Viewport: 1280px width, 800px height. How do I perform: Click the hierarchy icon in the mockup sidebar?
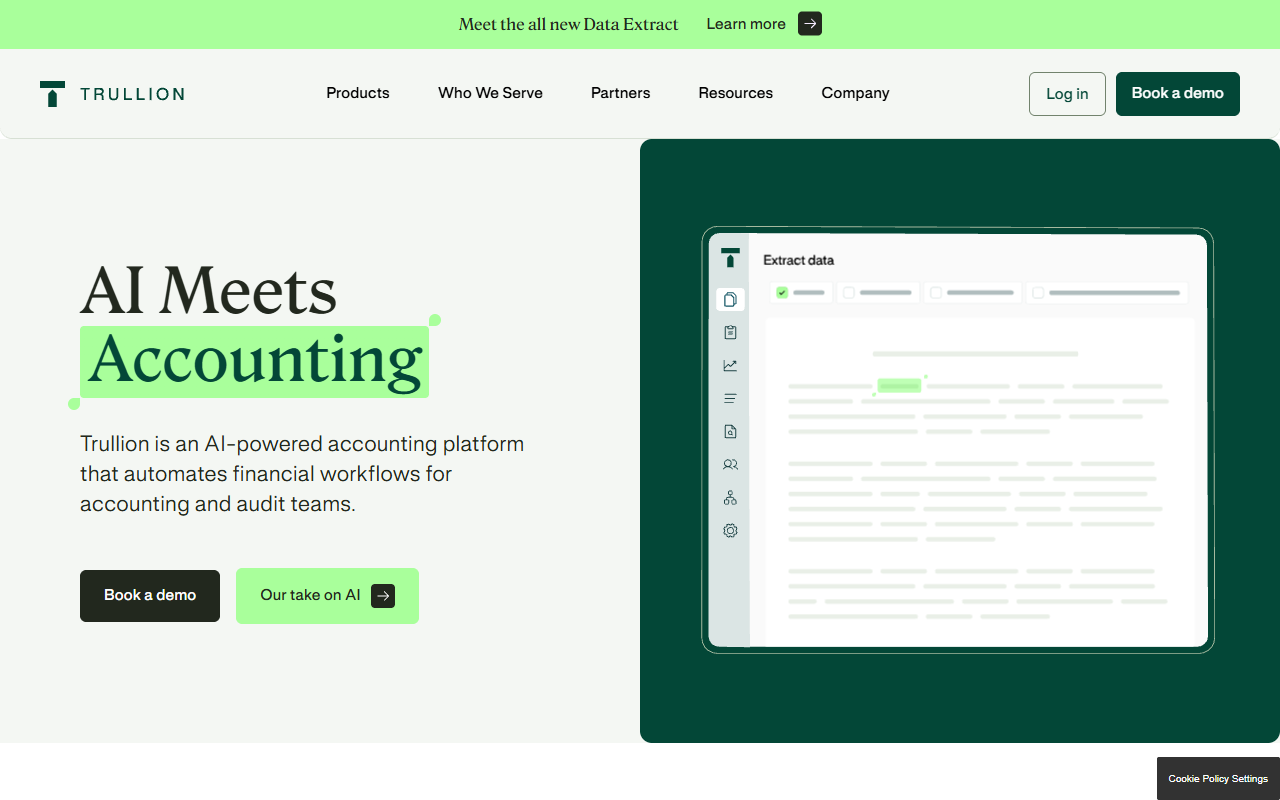tap(730, 497)
